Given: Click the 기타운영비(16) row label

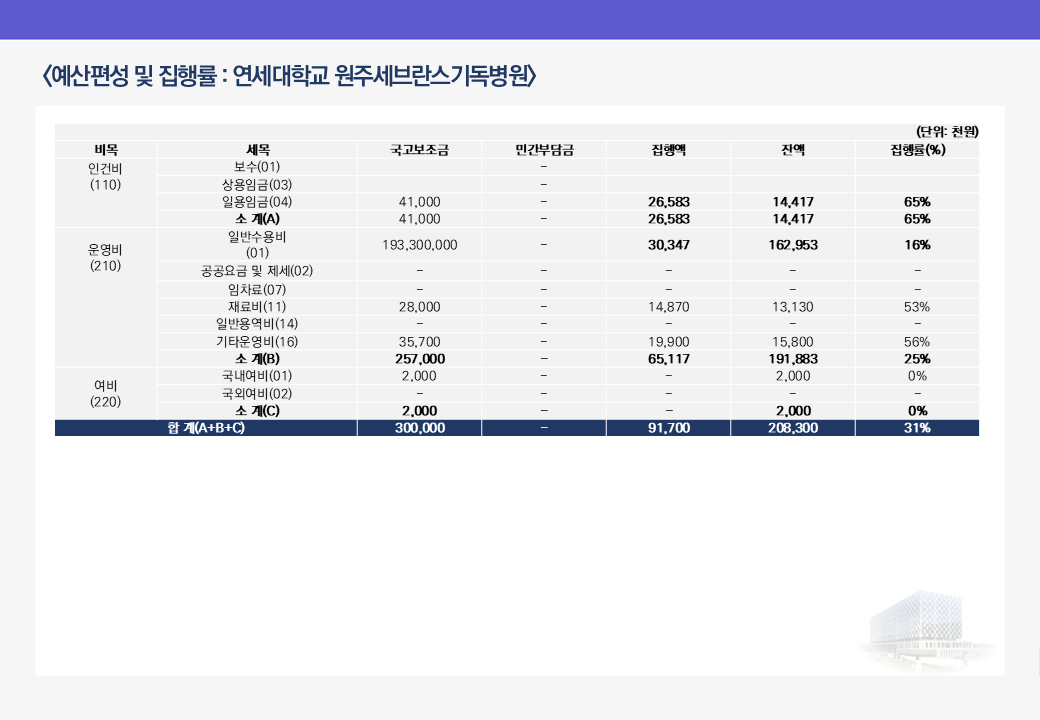Looking at the screenshot, I should [257, 342].
